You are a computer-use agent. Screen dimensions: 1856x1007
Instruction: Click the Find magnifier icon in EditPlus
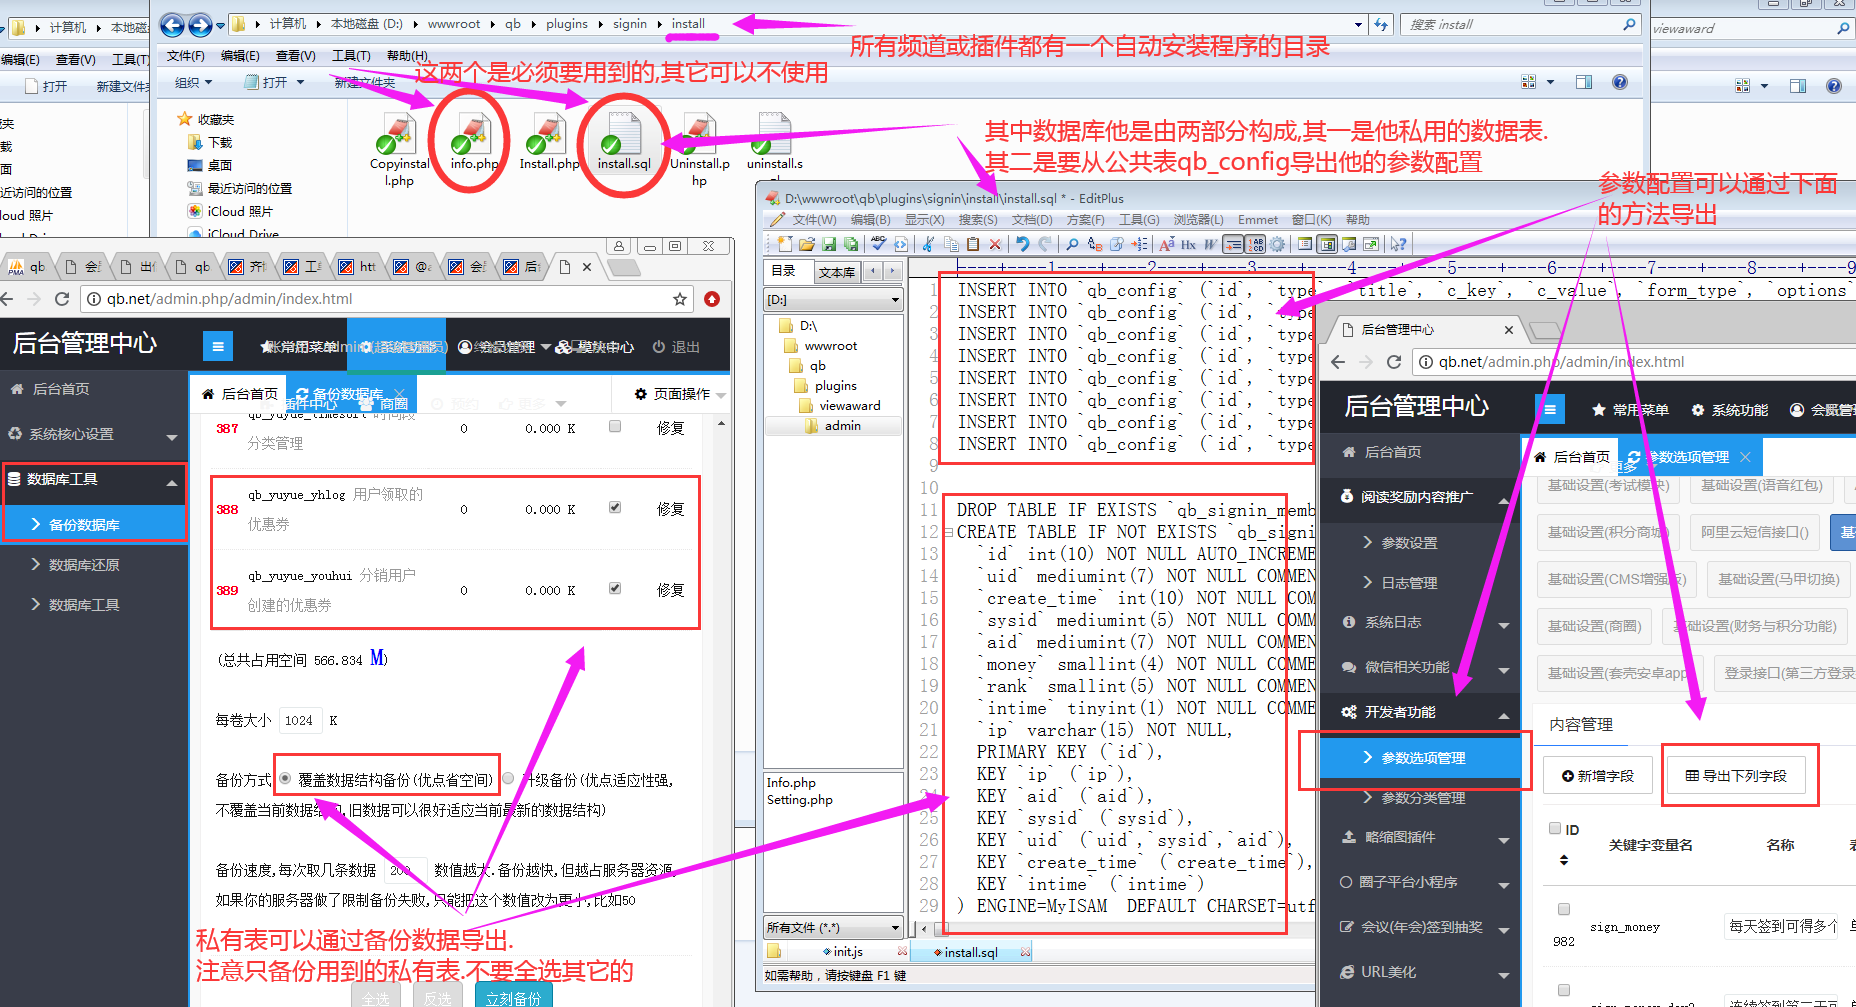(x=1072, y=244)
